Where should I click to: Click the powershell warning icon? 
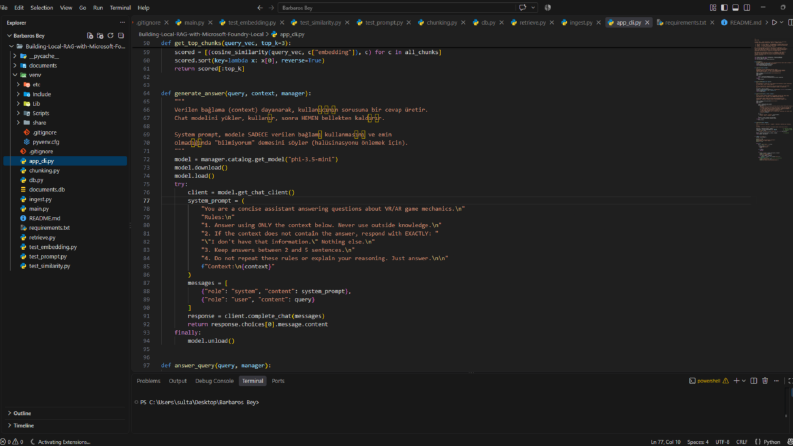726,381
